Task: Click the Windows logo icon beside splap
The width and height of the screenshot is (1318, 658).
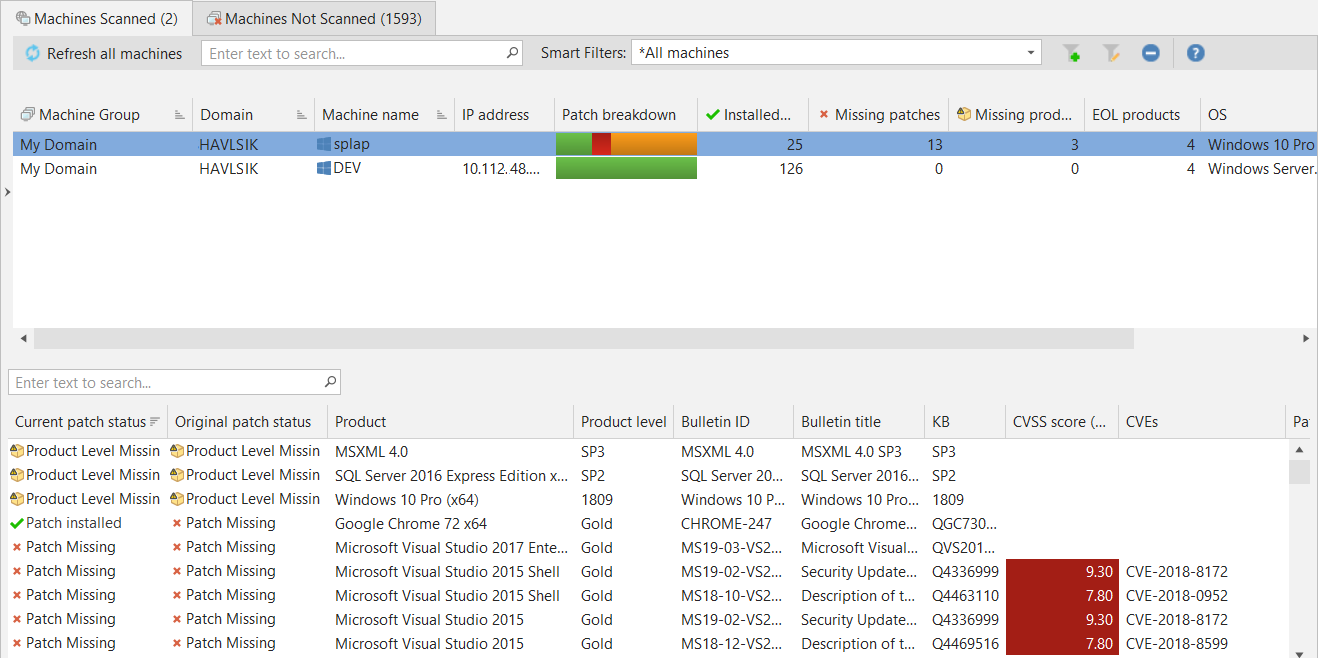Action: (324, 144)
